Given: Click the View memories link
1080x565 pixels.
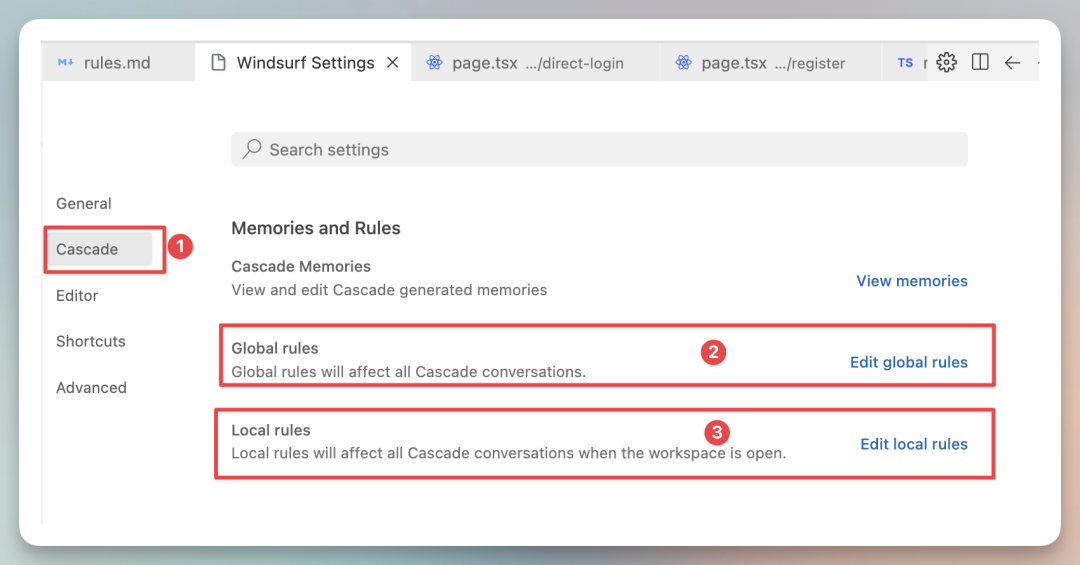Looking at the screenshot, I should (912, 280).
